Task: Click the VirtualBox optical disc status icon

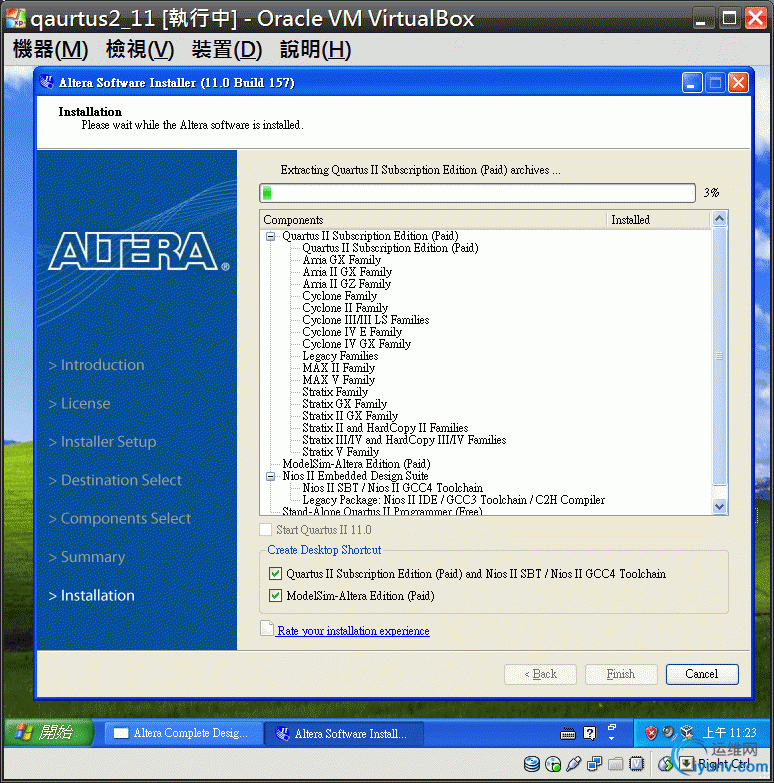Action: (553, 764)
